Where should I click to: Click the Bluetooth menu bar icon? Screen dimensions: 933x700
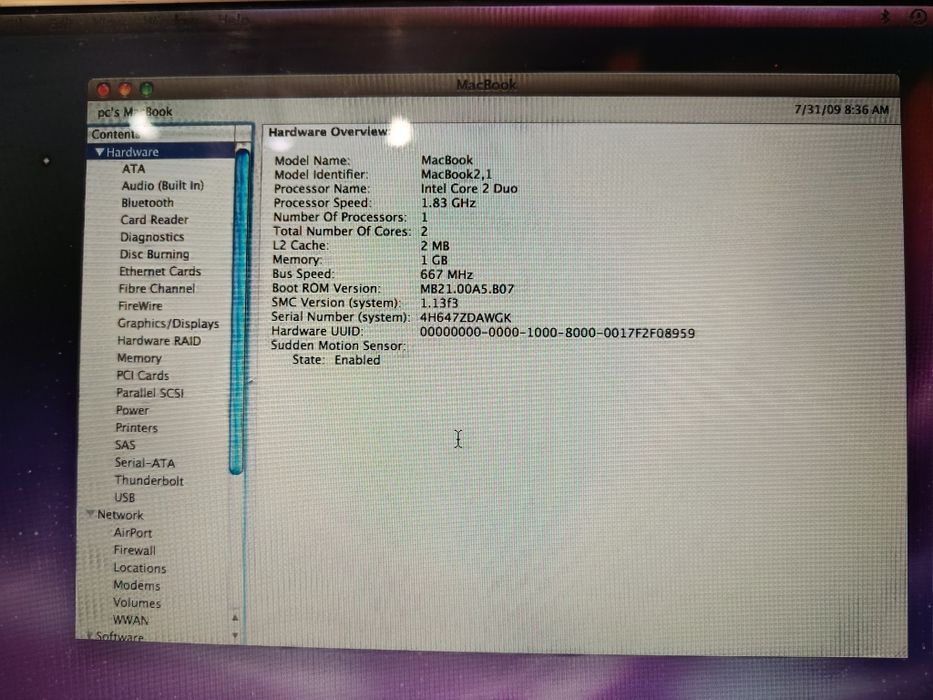tap(885, 16)
